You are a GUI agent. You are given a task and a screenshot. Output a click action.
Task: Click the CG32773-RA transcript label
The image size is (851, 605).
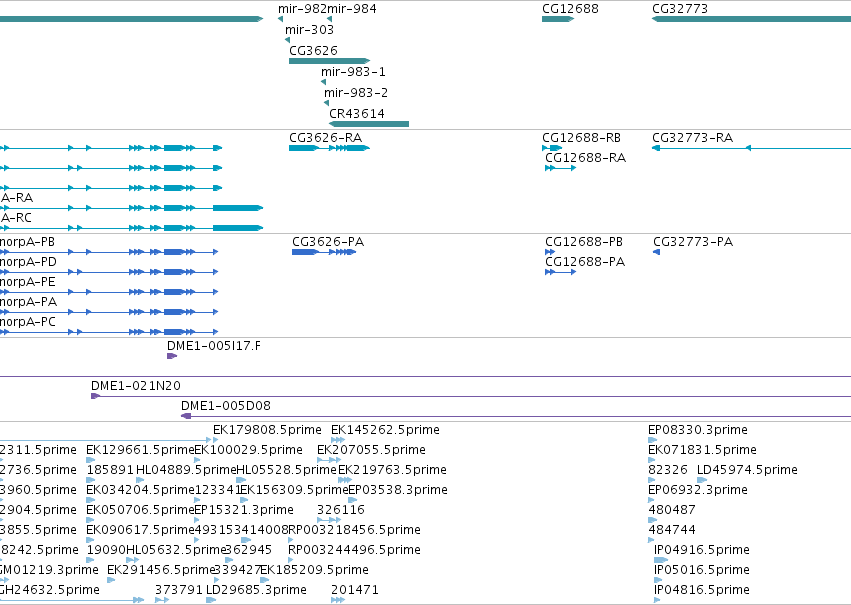(x=693, y=138)
